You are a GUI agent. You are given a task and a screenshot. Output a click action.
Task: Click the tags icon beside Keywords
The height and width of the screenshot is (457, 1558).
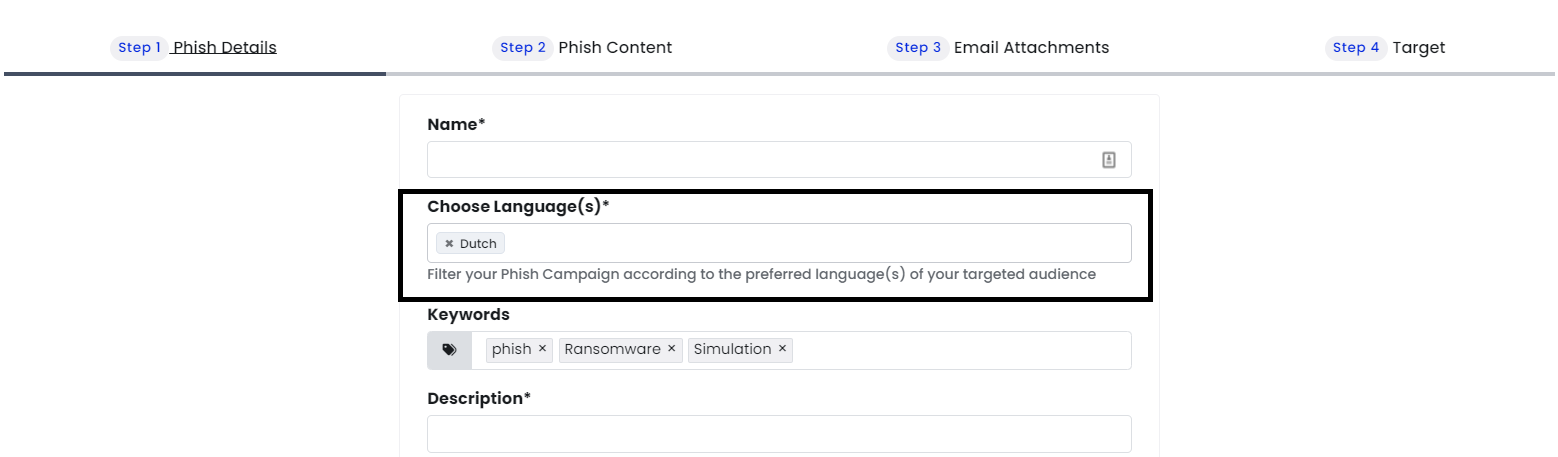pyautogui.click(x=450, y=350)
